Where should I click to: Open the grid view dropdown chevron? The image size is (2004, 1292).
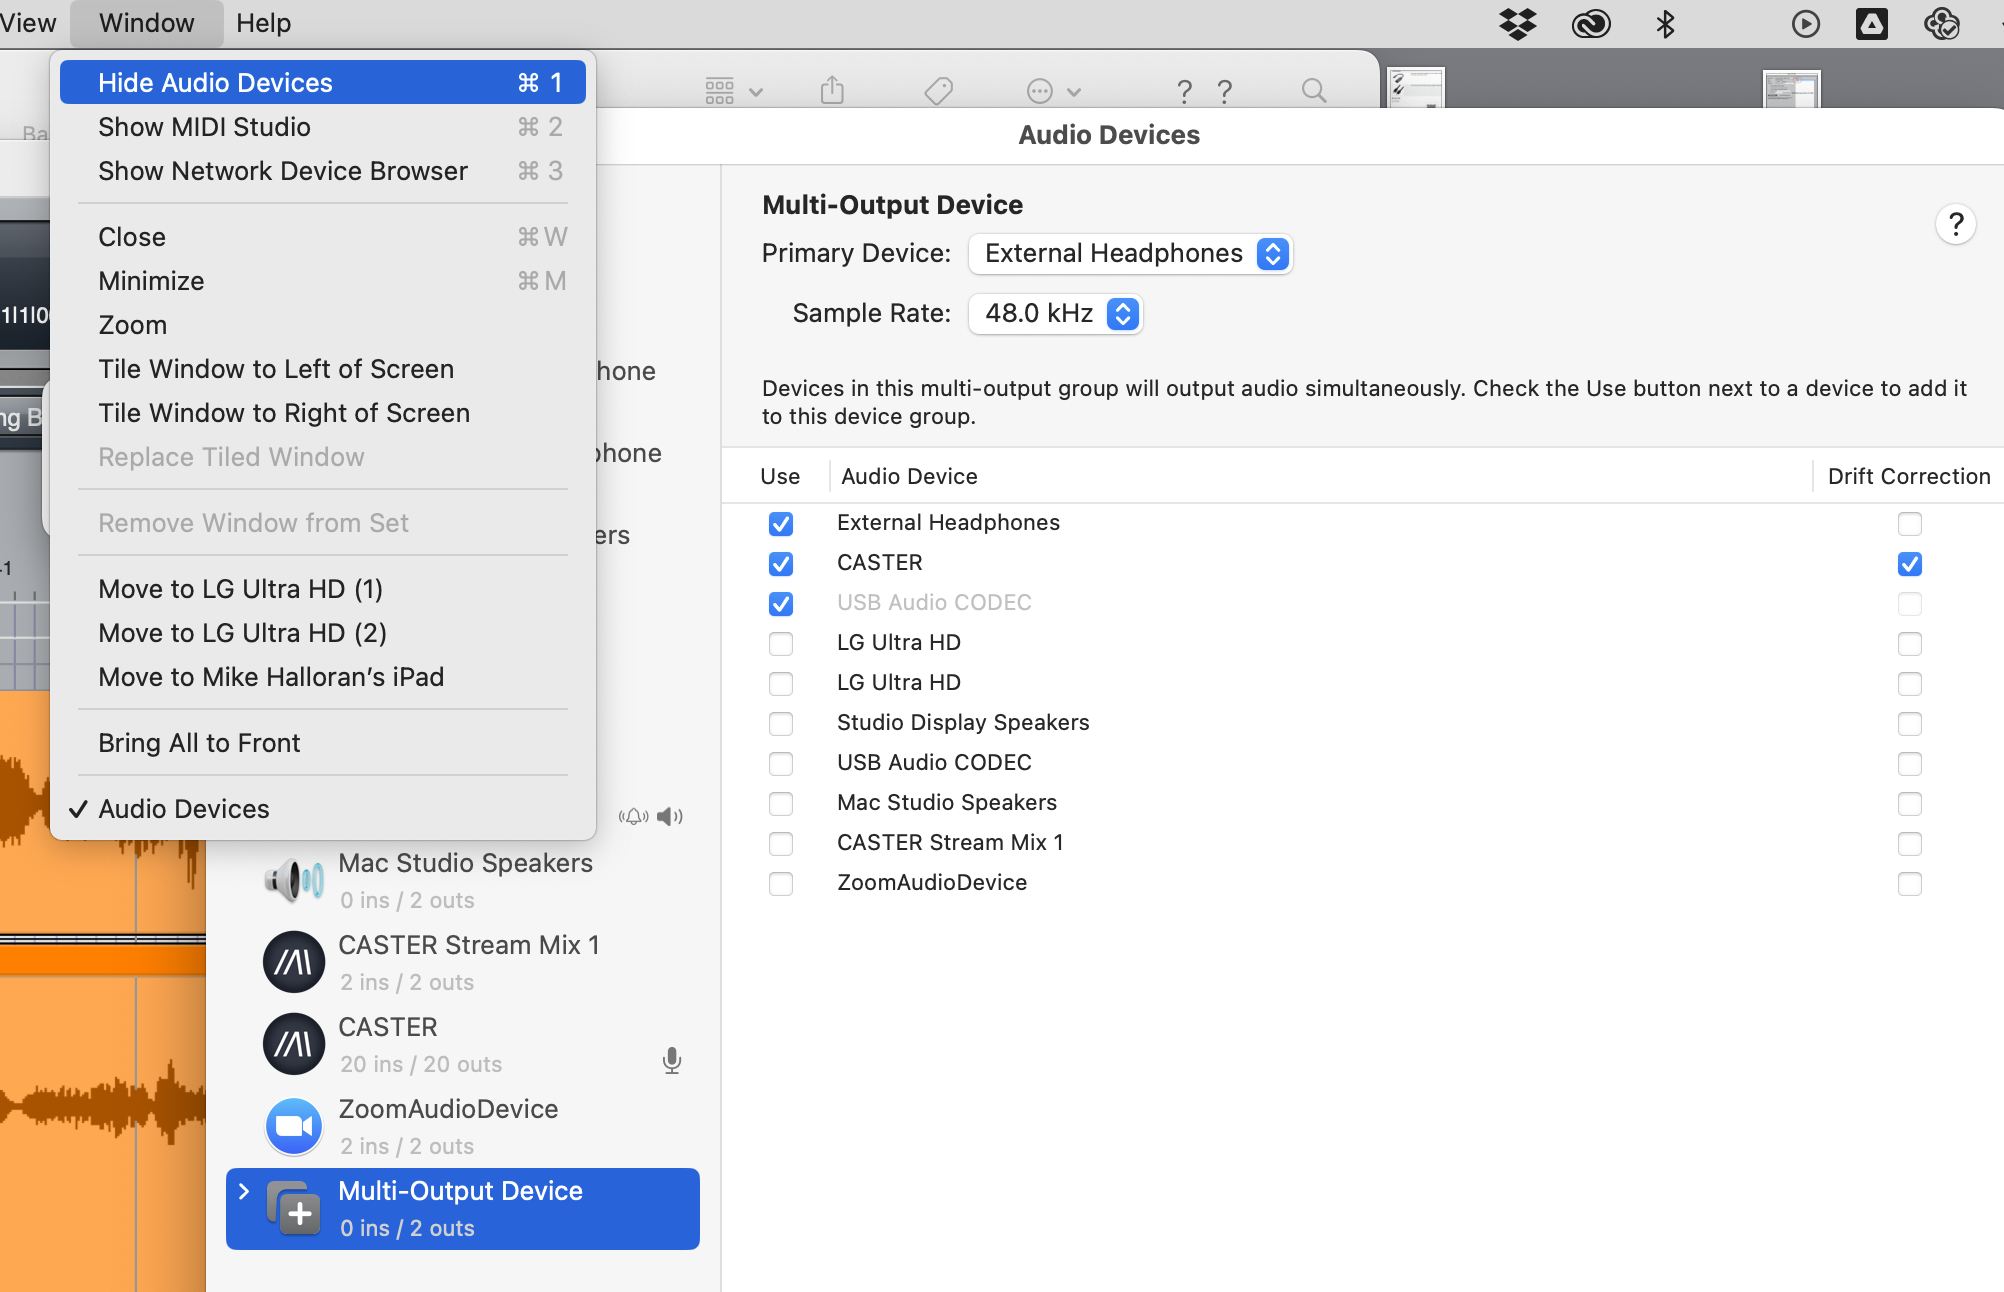[x=756, y=92]
